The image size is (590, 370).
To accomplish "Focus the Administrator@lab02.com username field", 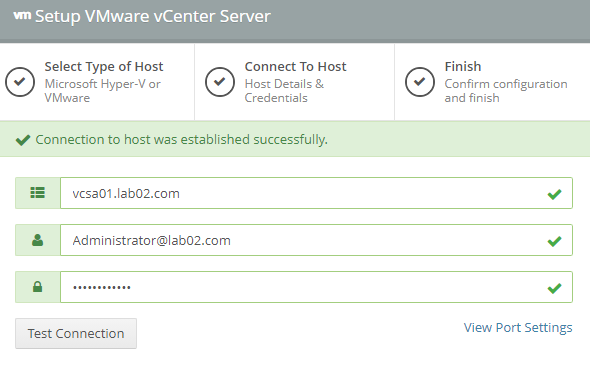I will 316,240.
